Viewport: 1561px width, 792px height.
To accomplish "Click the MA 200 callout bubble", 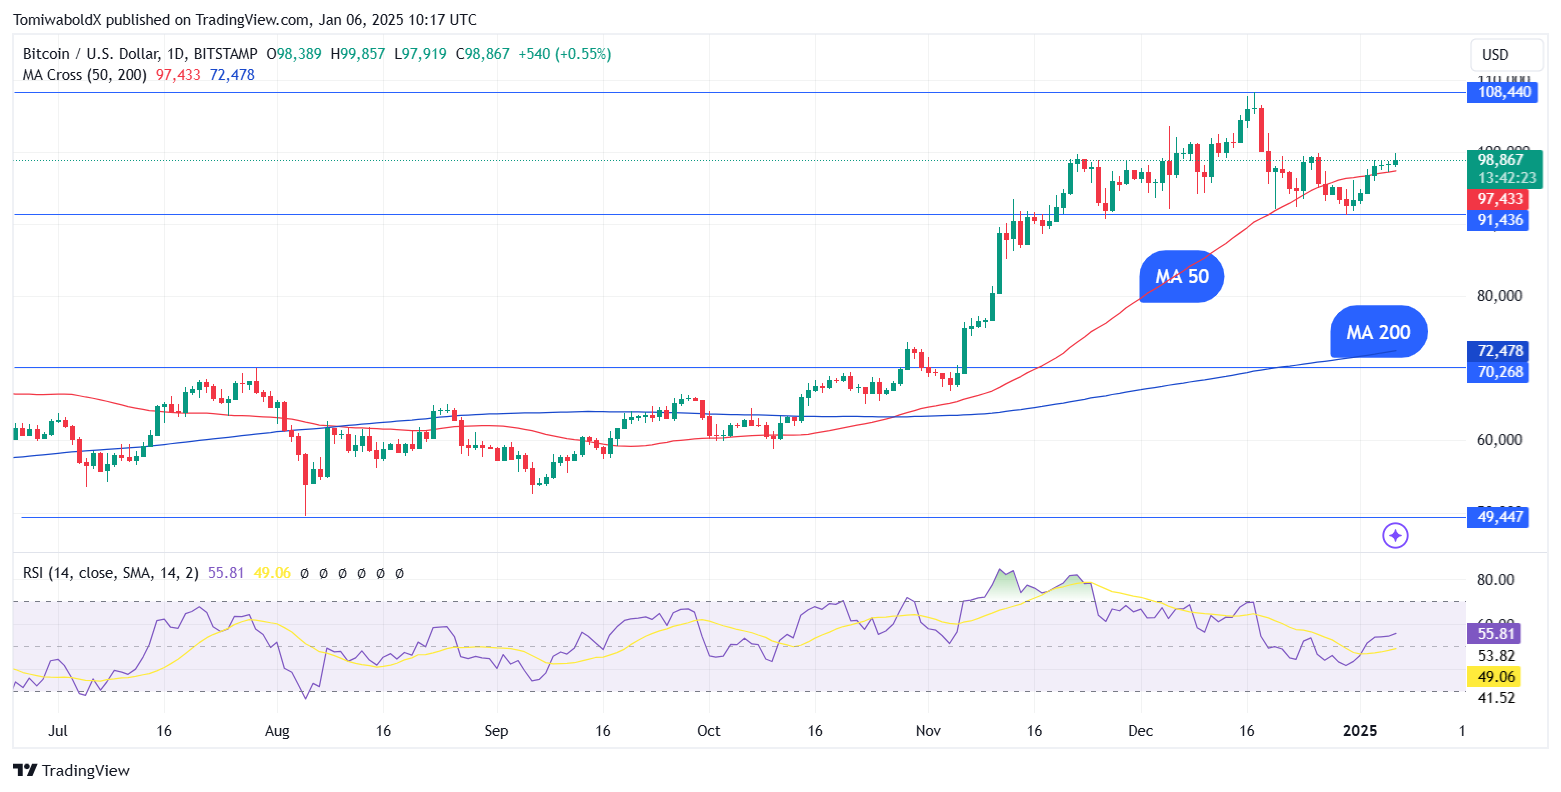I will [1378, 332].
